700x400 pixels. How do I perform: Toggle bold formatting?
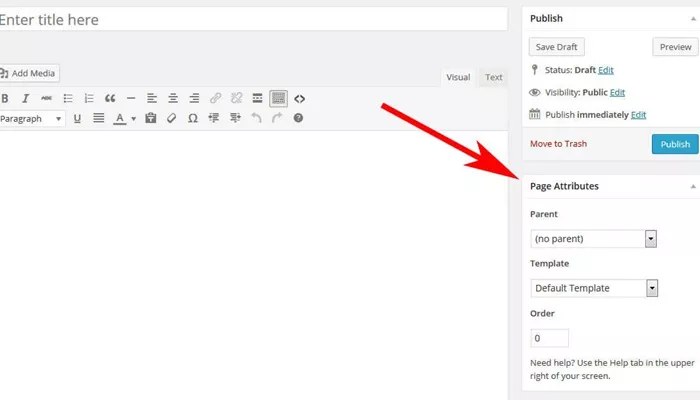coord(5,98)
